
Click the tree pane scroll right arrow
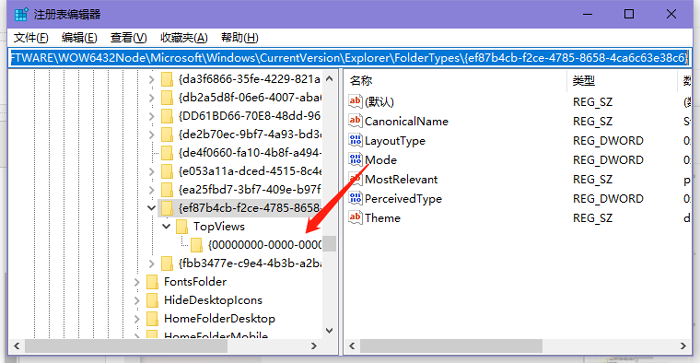[314, 346]
